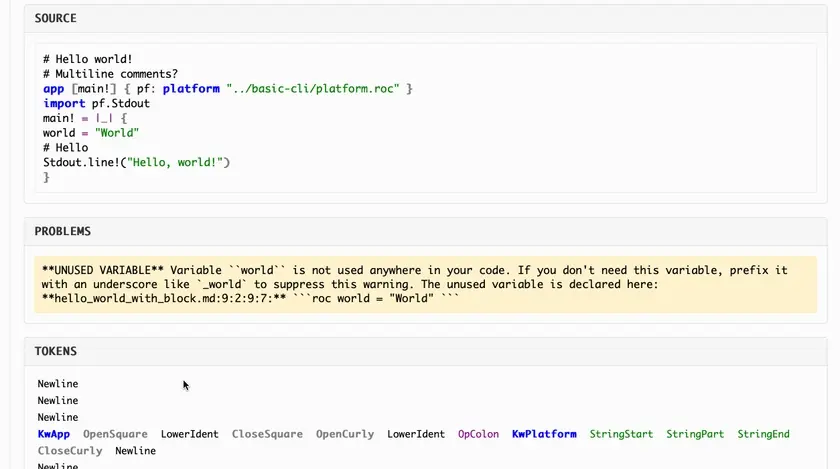
Task: Select the KwPlatform token
Action: [x=544, y=434]
